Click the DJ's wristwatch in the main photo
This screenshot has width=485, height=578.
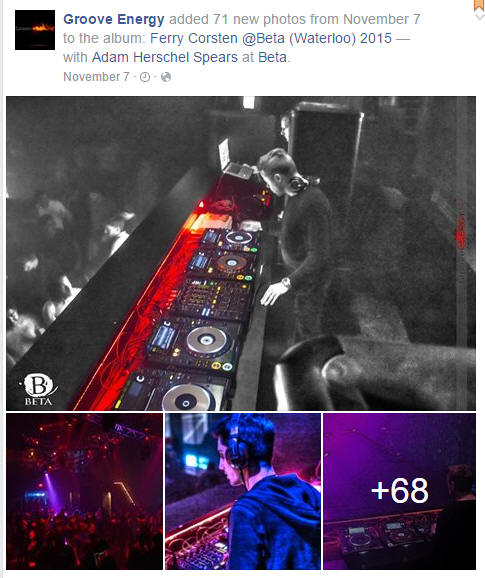[286, 283]
